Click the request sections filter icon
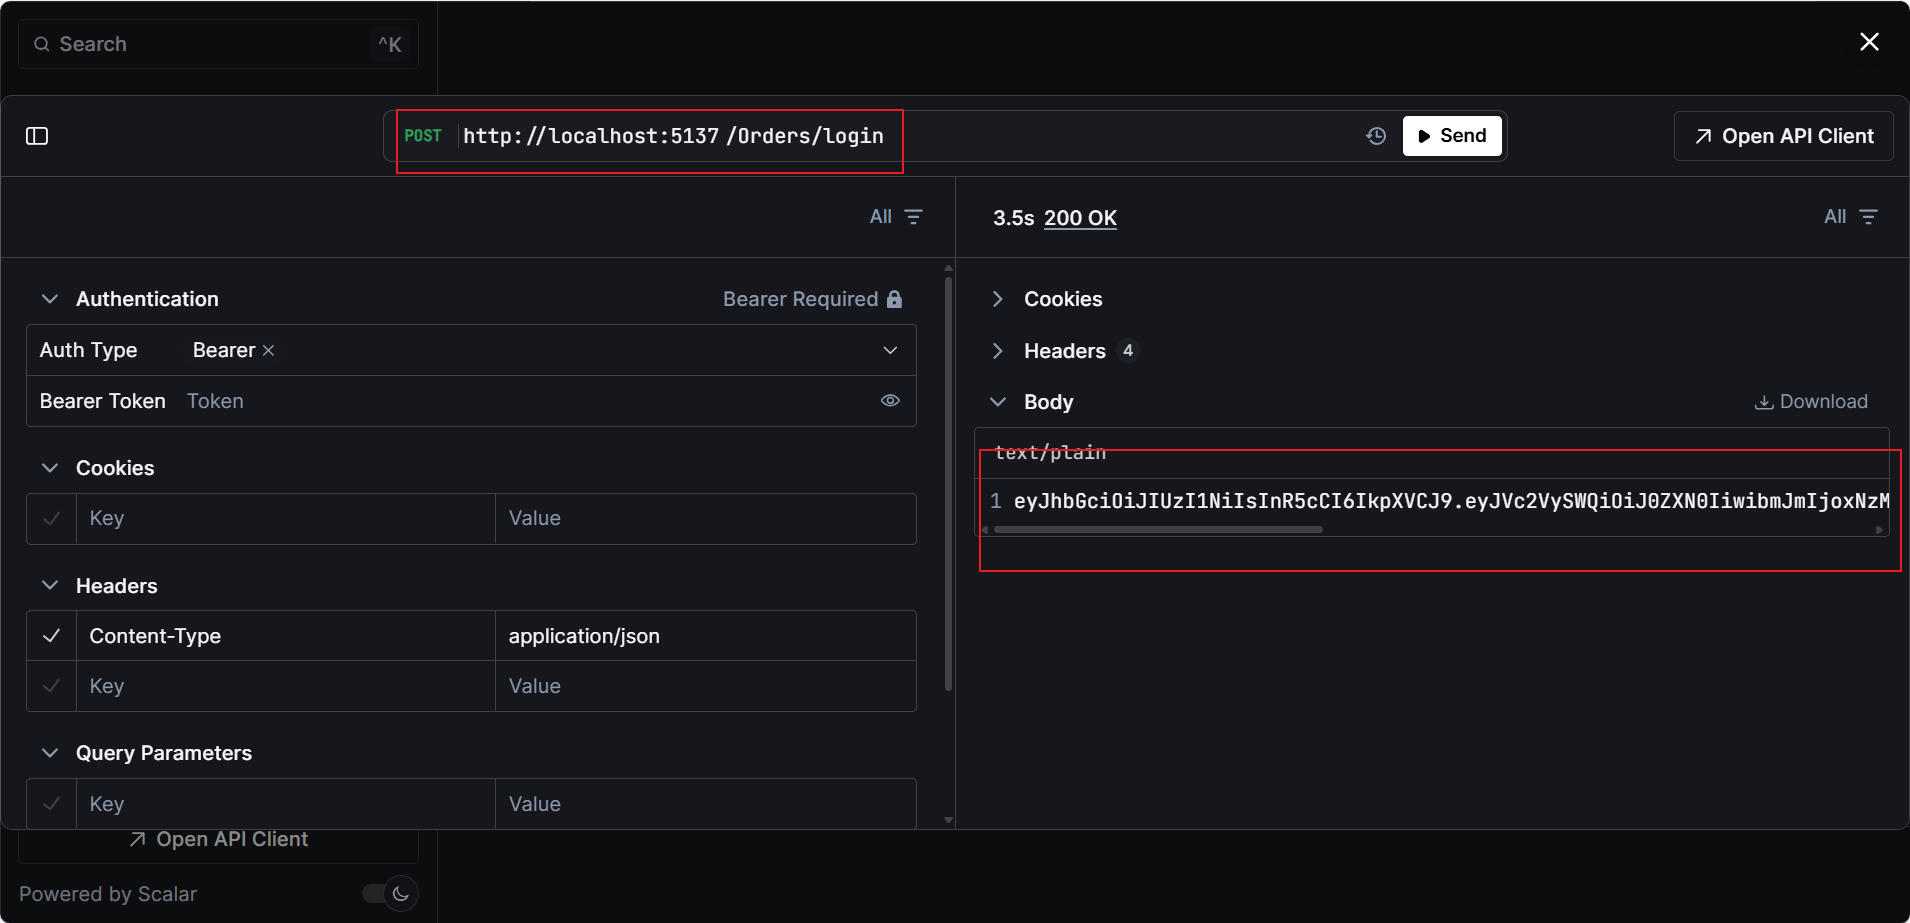The image size is (1910, 923). click(913, 217)
